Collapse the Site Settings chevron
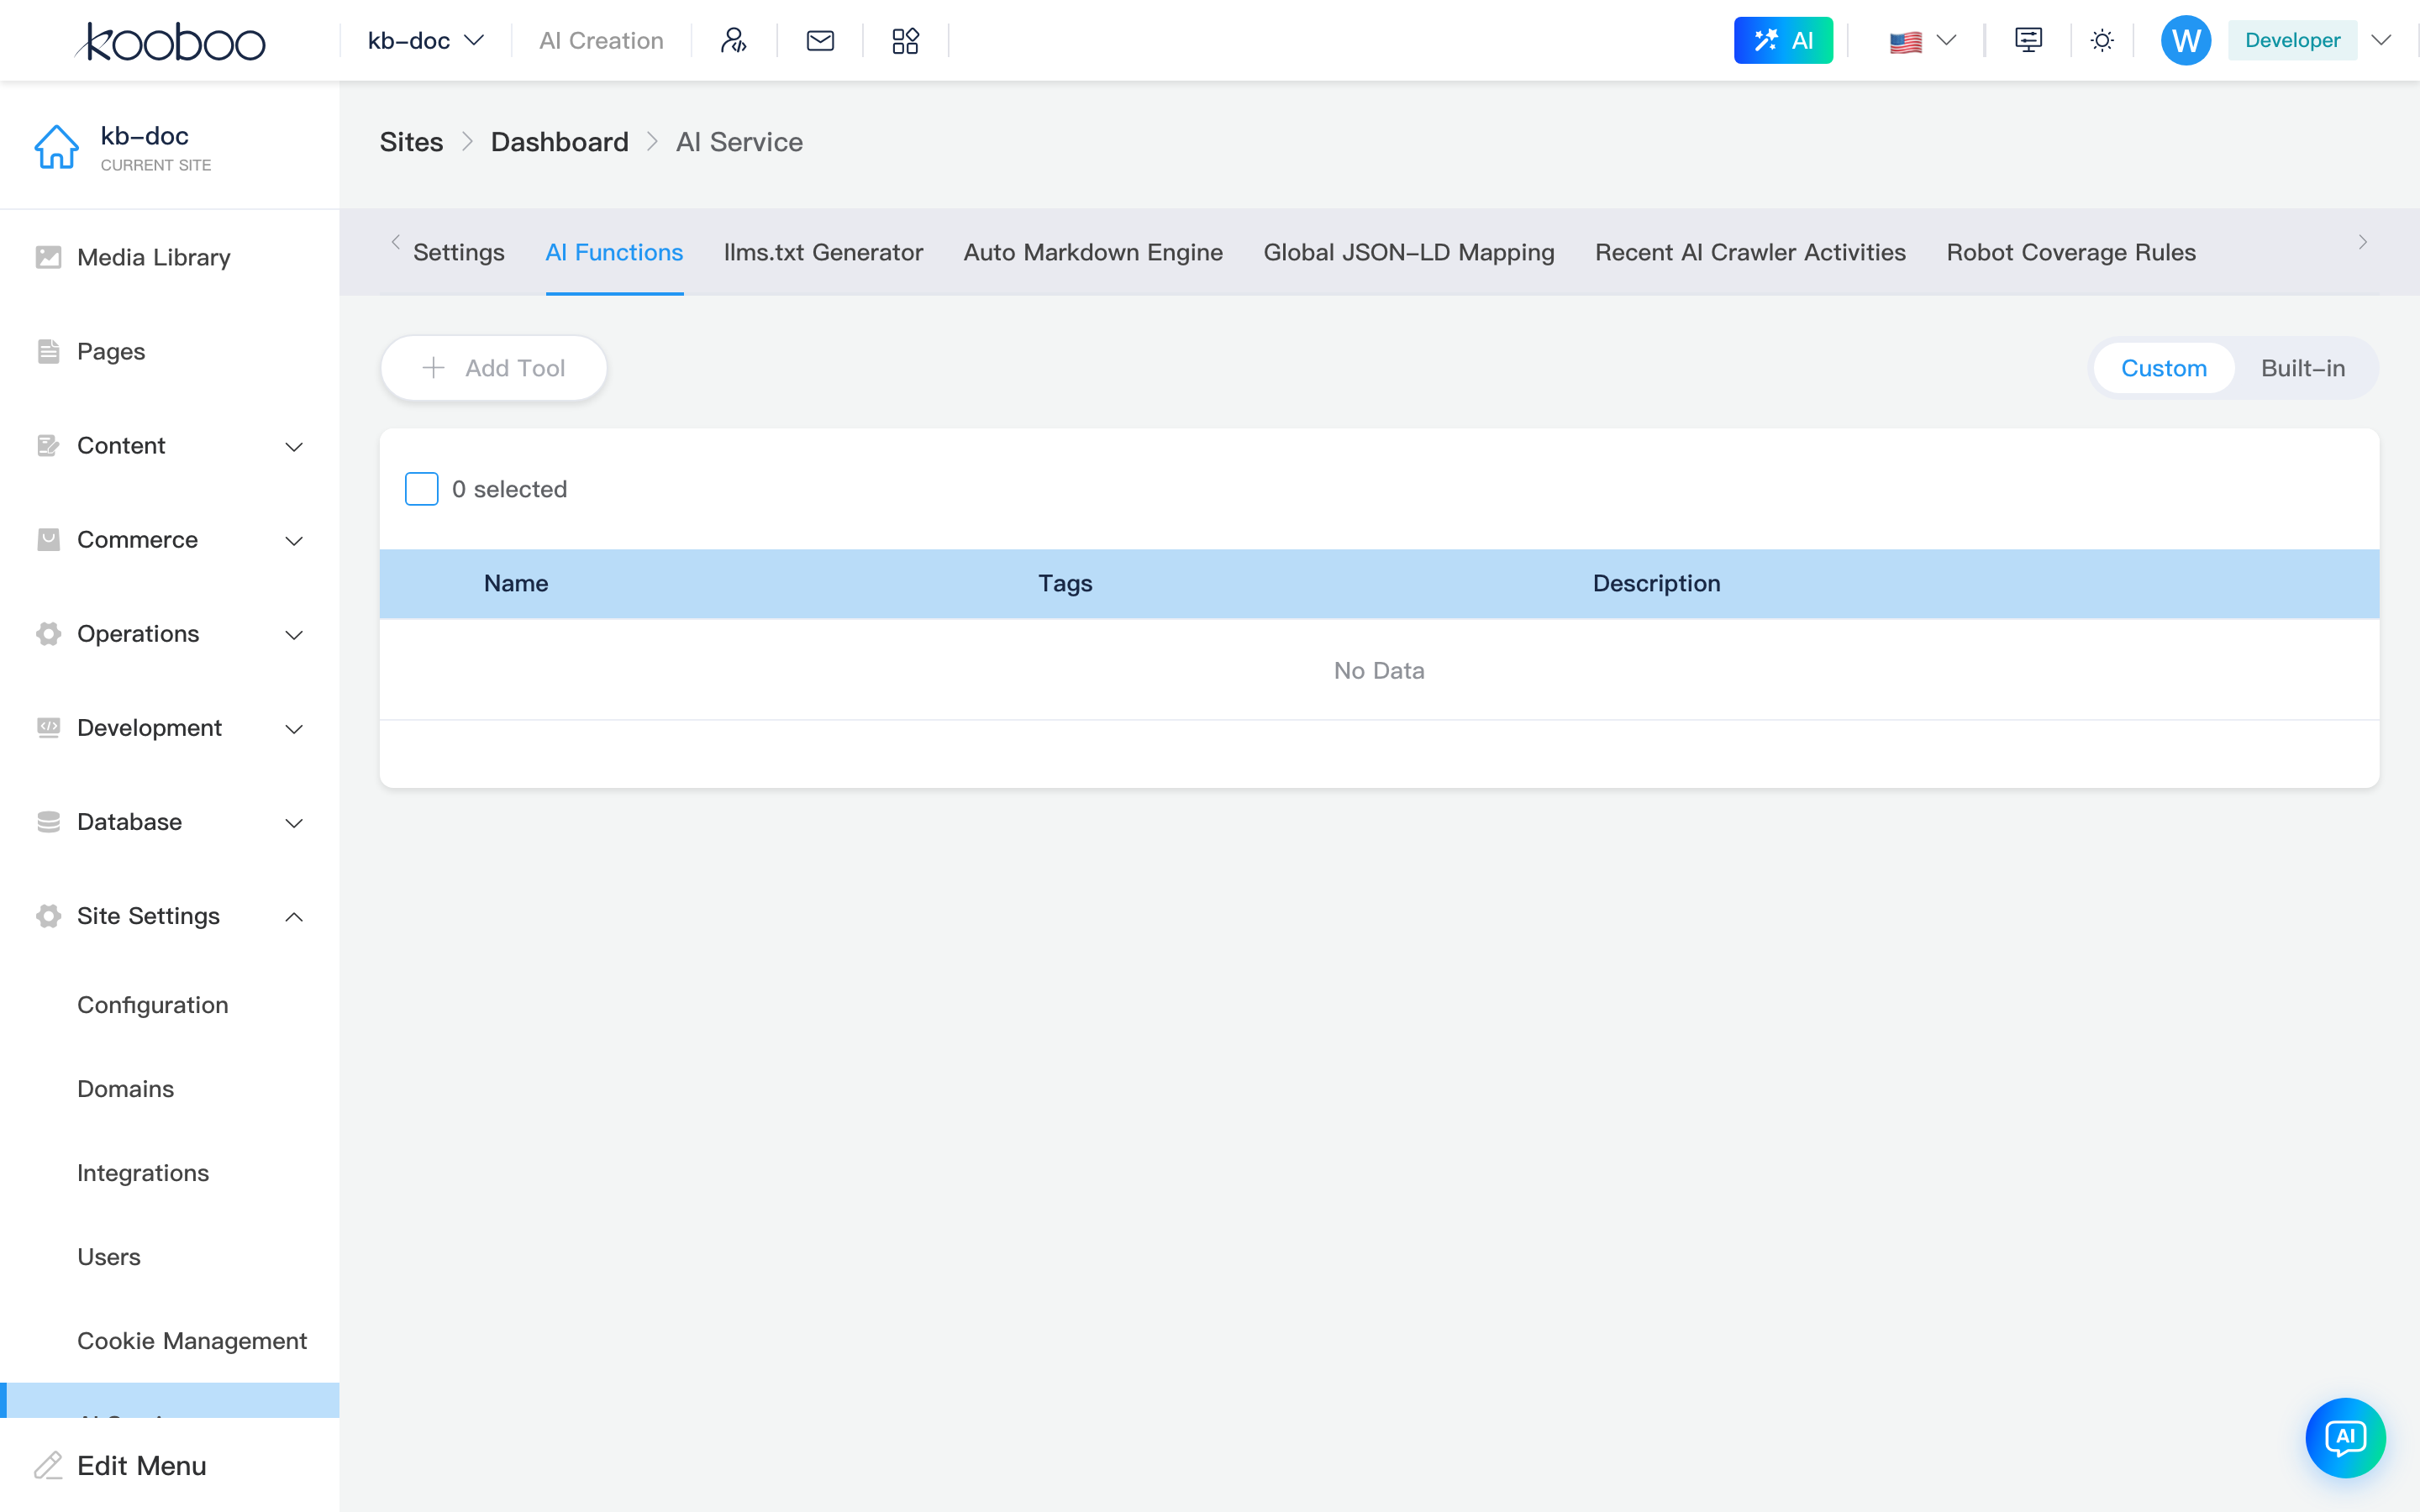This screenshot has height=1512, width=2420. [294, 916]
